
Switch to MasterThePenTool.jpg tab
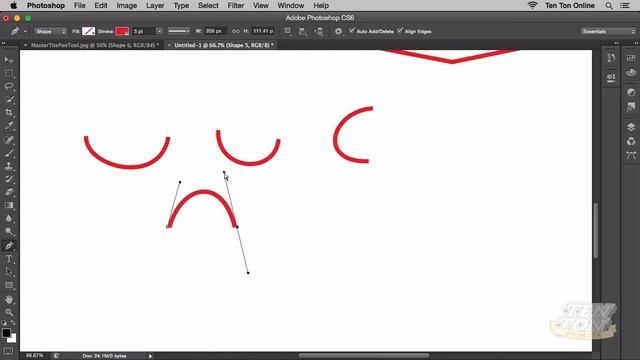point(95,45)
